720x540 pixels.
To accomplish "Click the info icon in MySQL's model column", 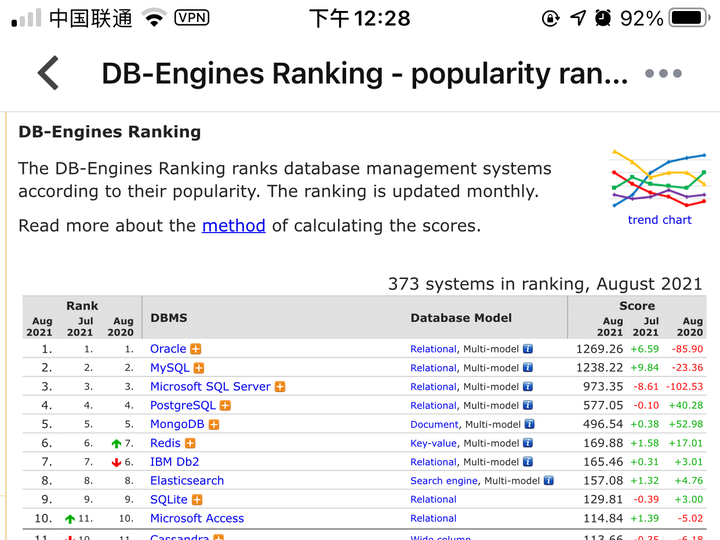I will 528,368.
